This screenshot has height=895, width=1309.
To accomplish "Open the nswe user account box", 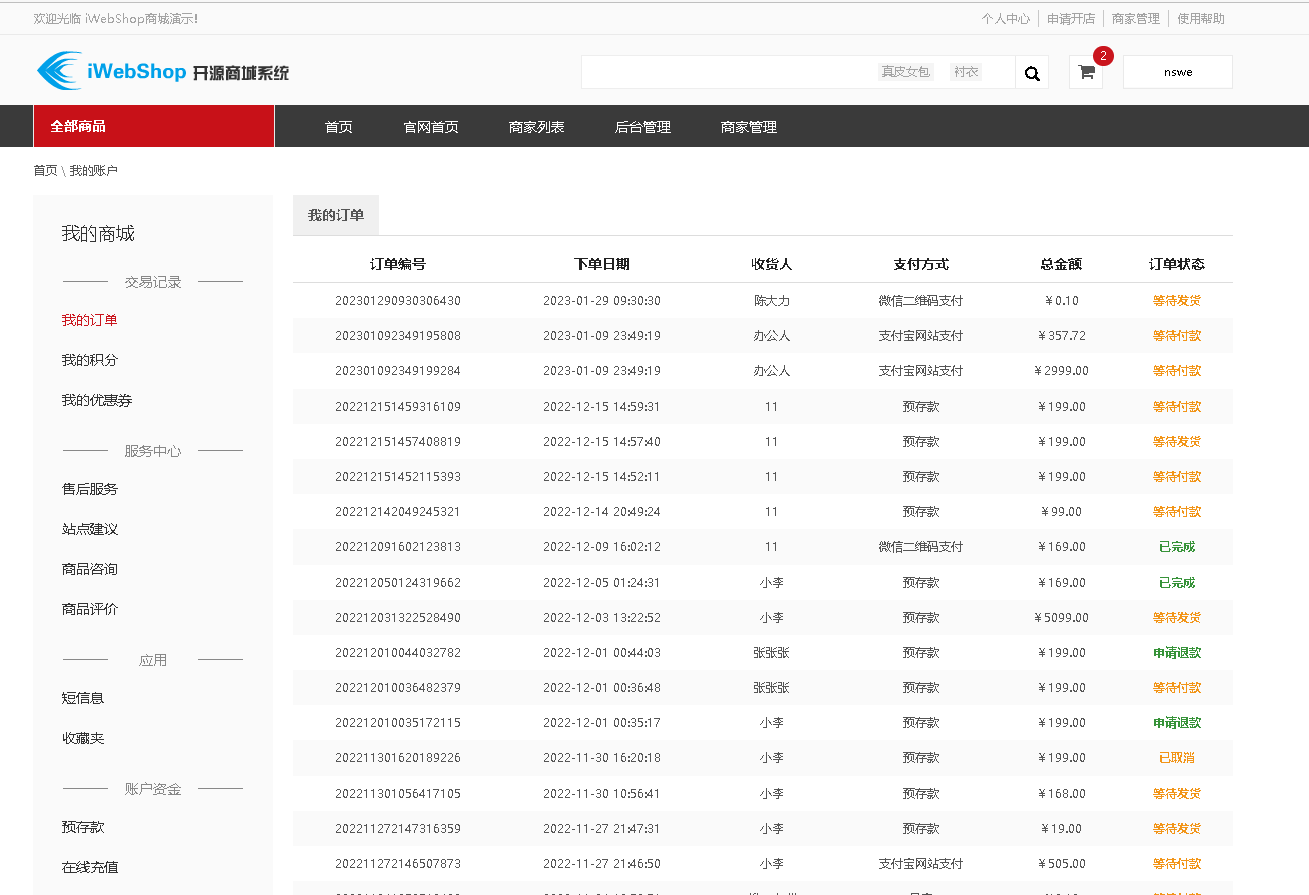I will (x=1177, y=72).
